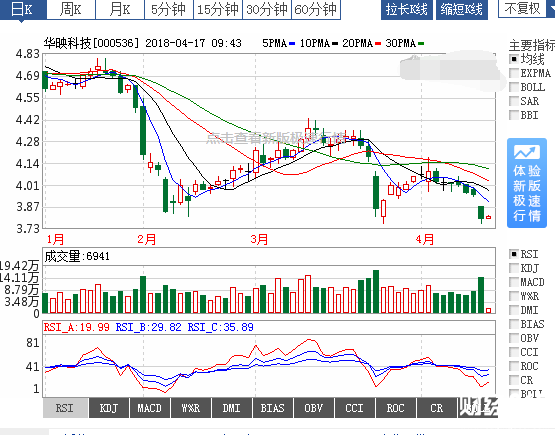
Task: Click the 2月 axis label
Action: (x=147, y=240)
